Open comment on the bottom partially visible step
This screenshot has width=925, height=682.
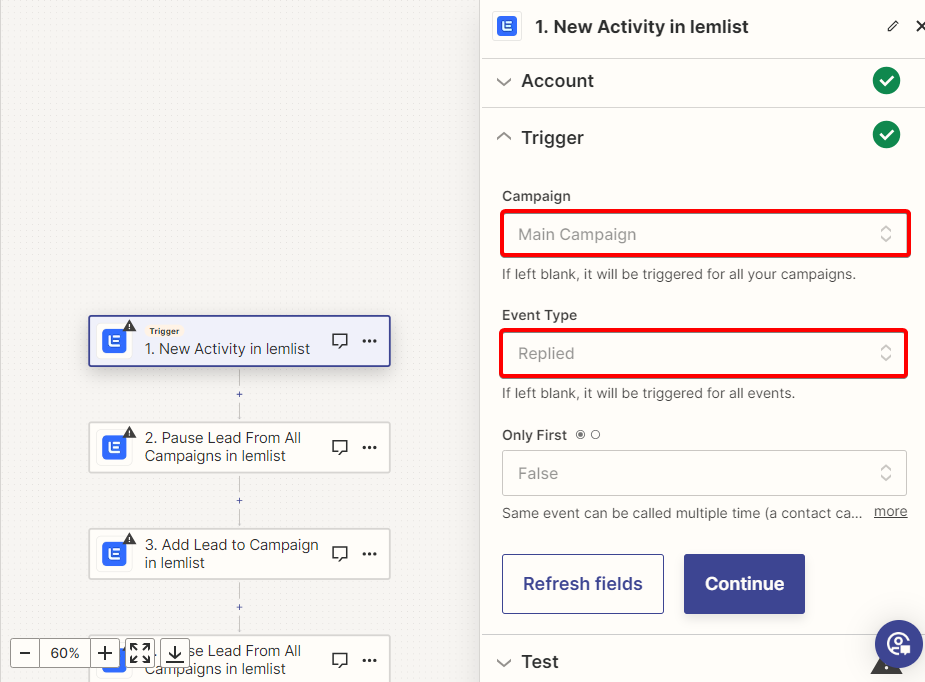[340, 660]
